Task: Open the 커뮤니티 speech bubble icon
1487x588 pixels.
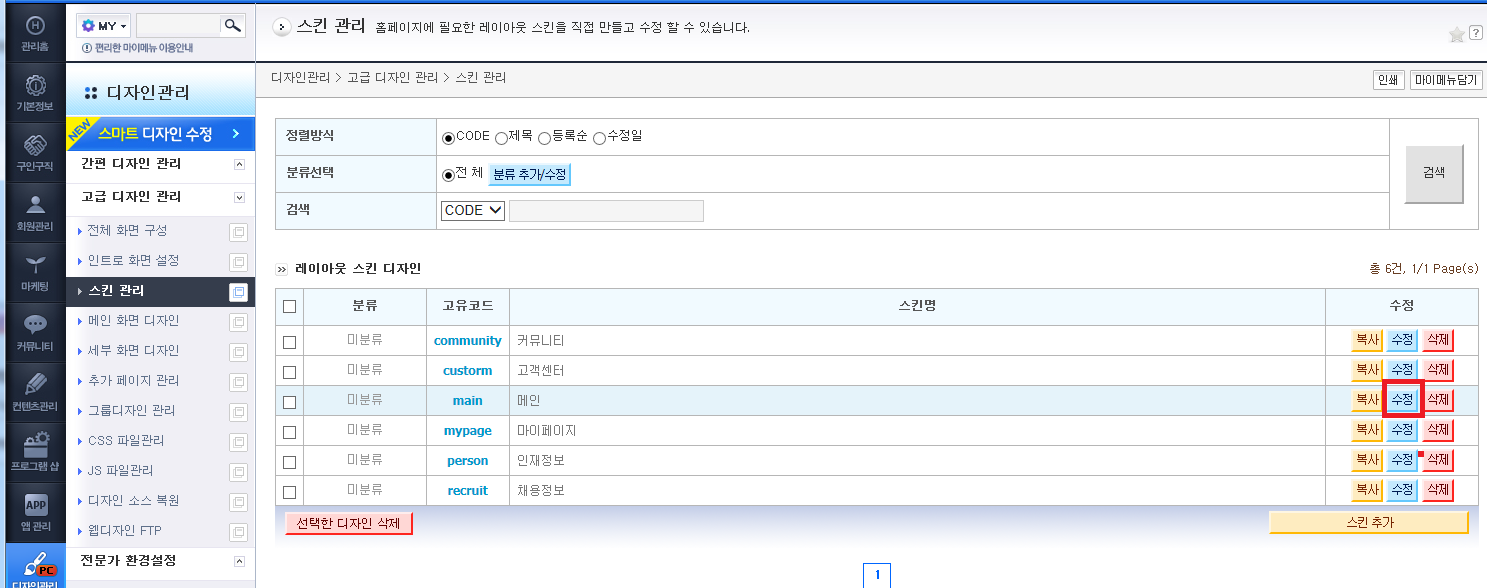Action: (x=35, y=333)
